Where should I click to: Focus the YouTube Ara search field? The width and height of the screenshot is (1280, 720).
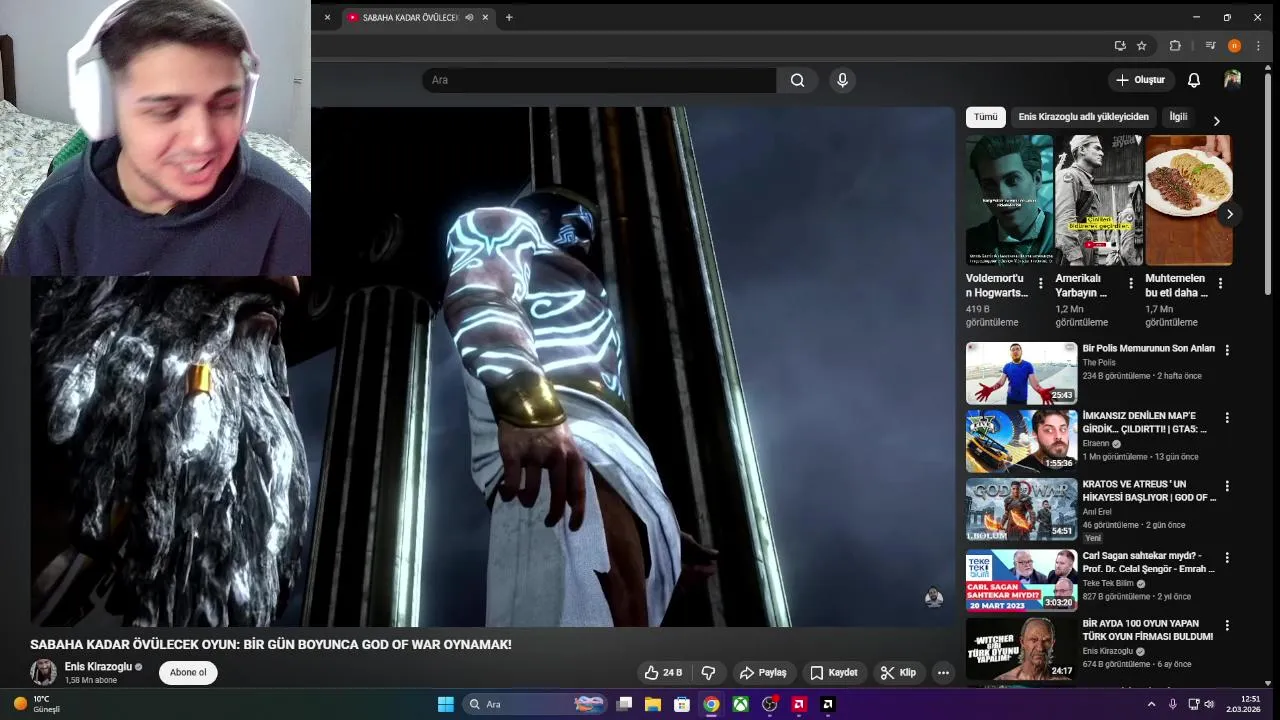click(599, 80)
